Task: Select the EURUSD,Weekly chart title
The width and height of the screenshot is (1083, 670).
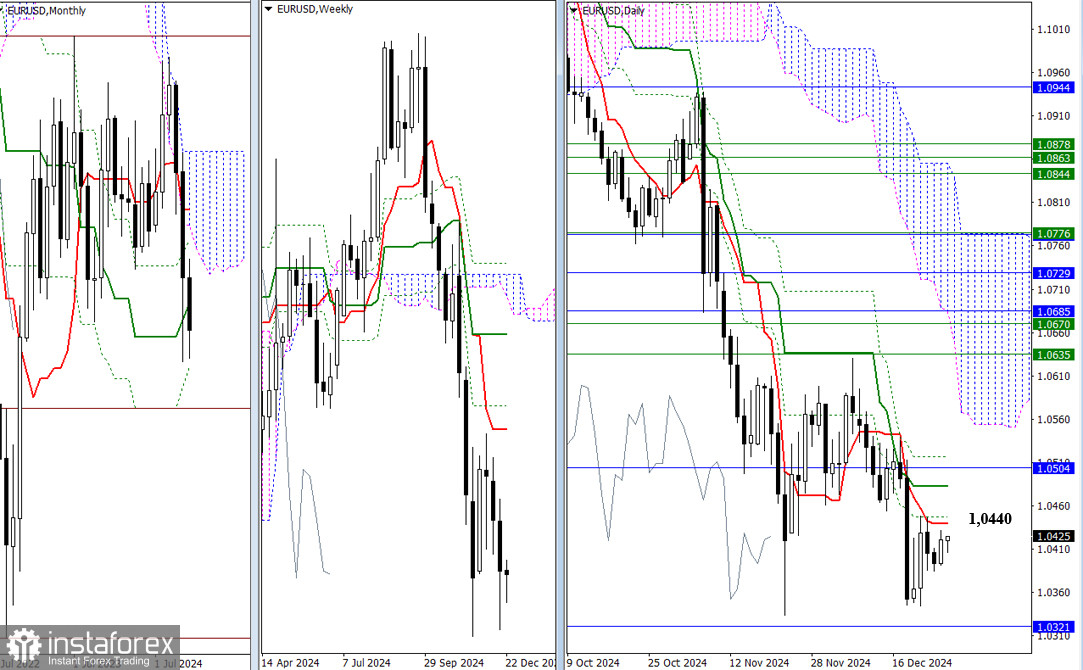Action: point(315,10)
